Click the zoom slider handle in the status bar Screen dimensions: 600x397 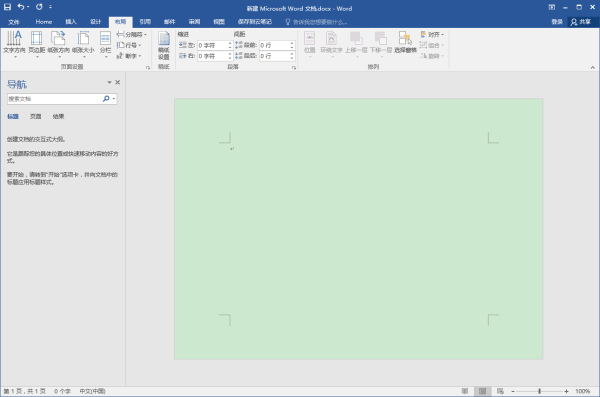[x=540, y=391]
